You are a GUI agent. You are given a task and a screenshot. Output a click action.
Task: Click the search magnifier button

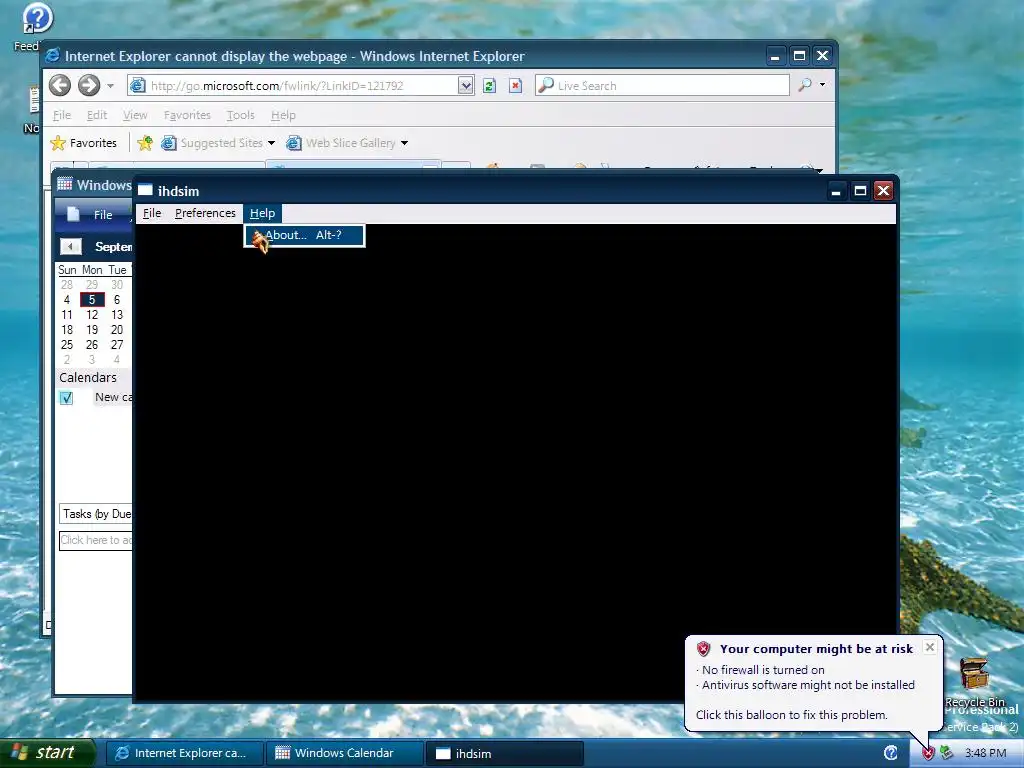805,85
